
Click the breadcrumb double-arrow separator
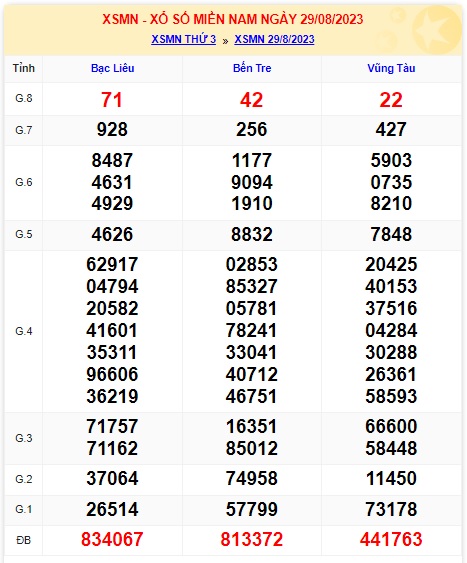pyautogui.click(x=225, y=41)
